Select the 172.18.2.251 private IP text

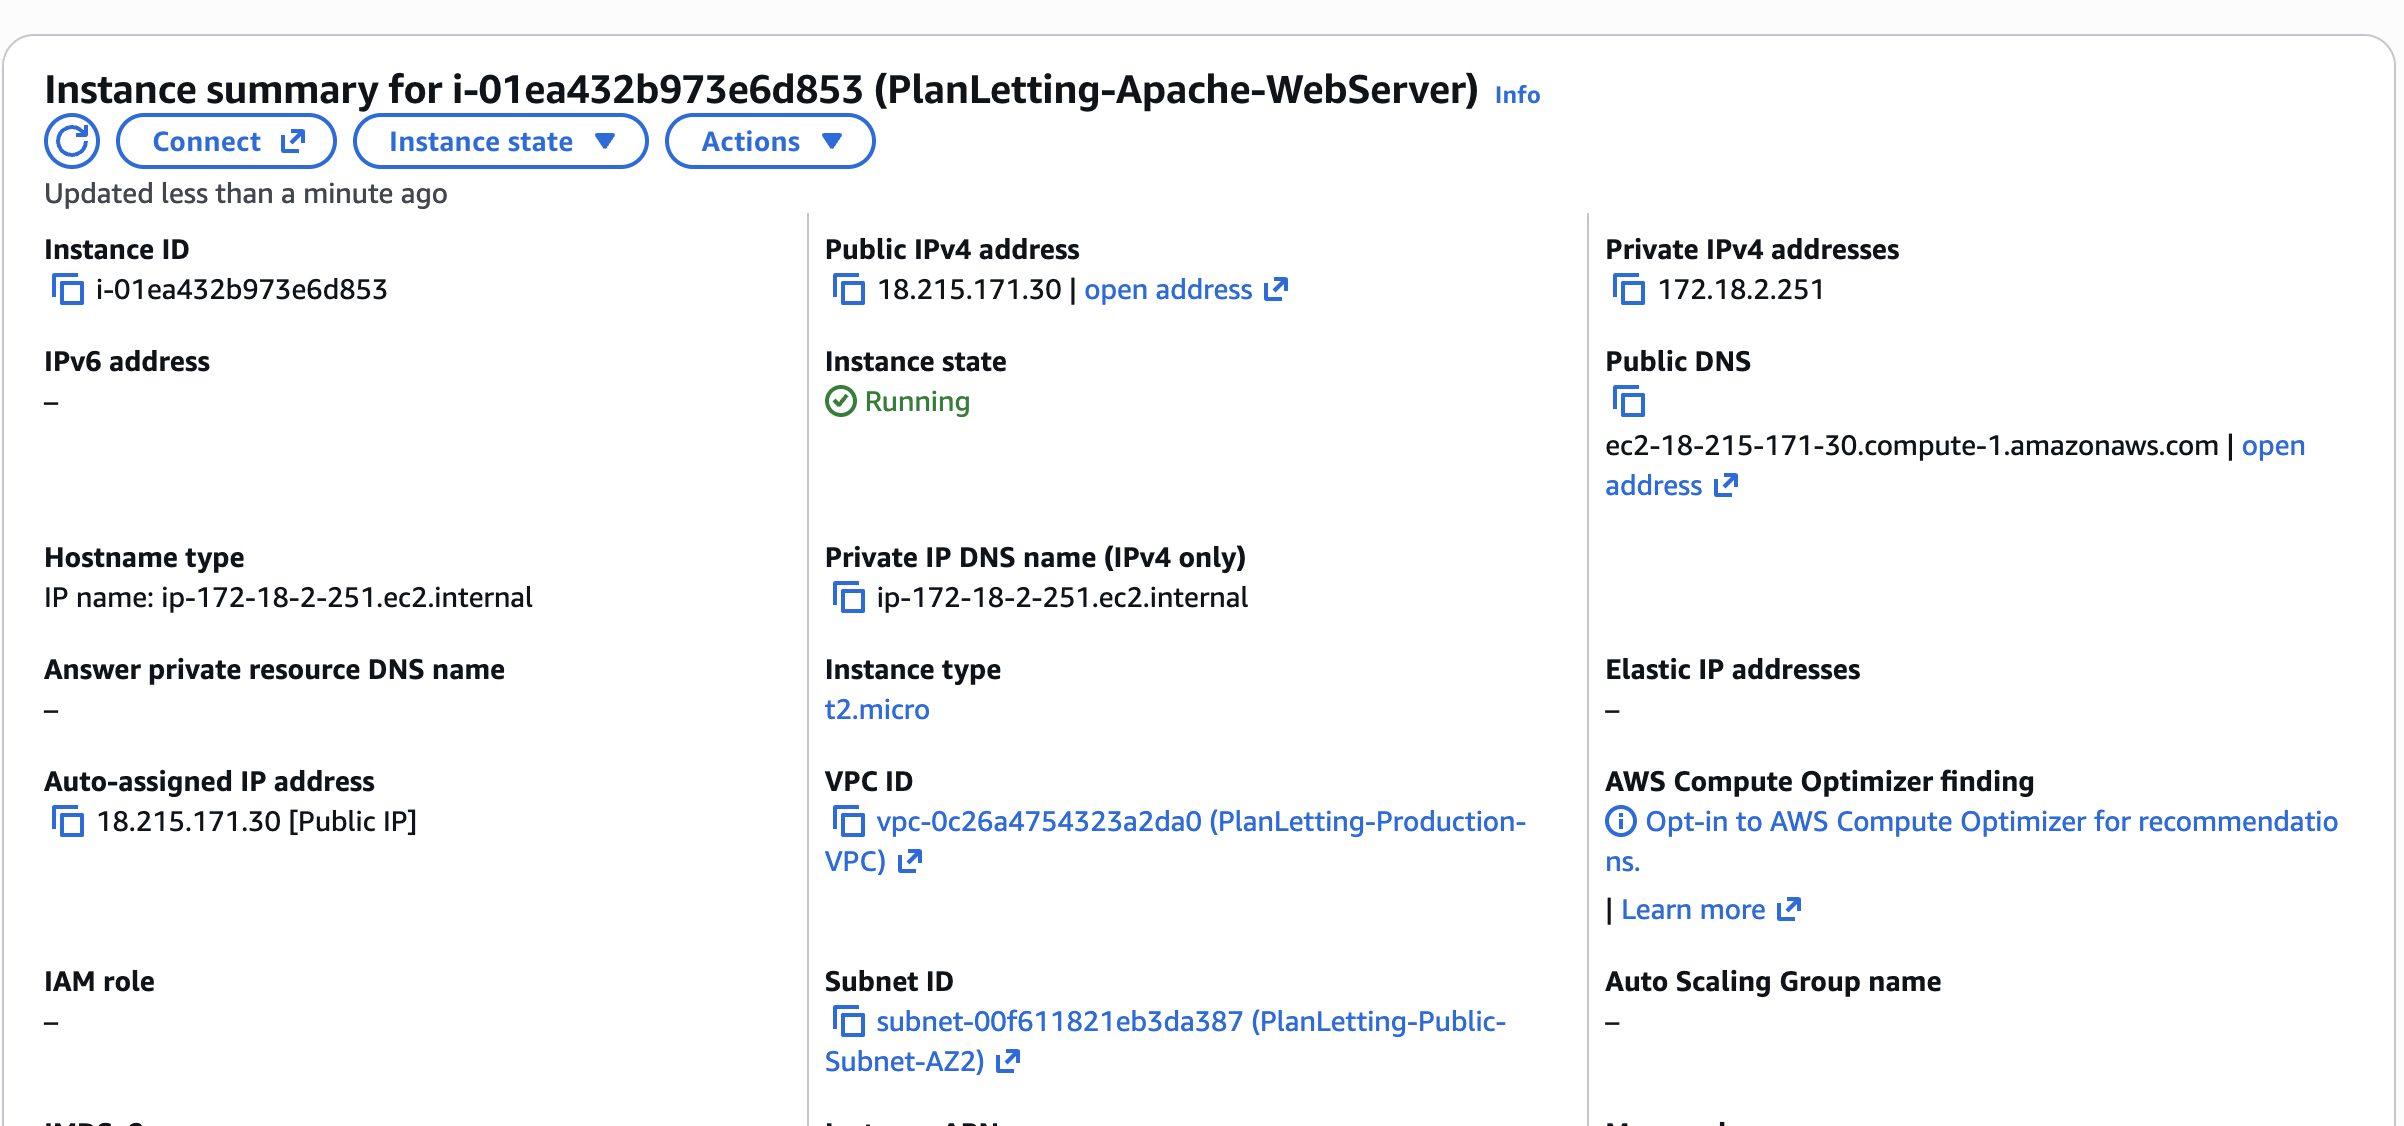click(x=1741, y=290)
